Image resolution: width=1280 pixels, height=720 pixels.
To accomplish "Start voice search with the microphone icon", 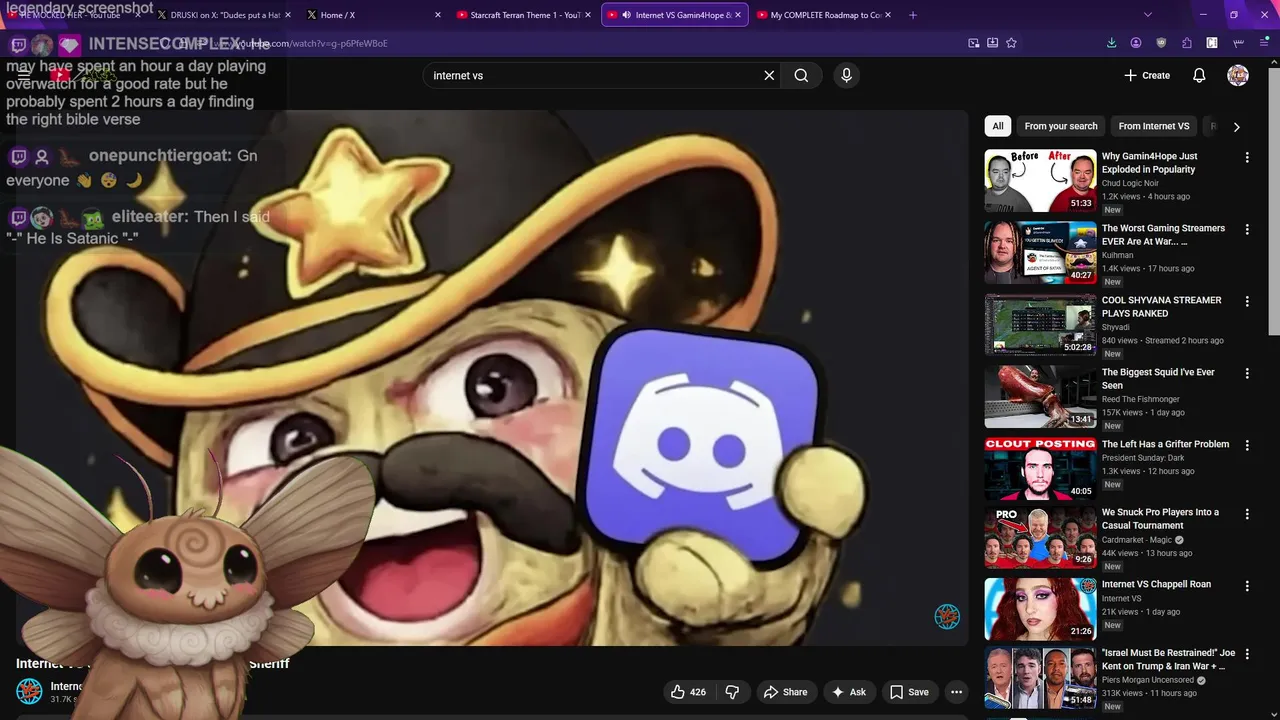I will click(846, 75).
